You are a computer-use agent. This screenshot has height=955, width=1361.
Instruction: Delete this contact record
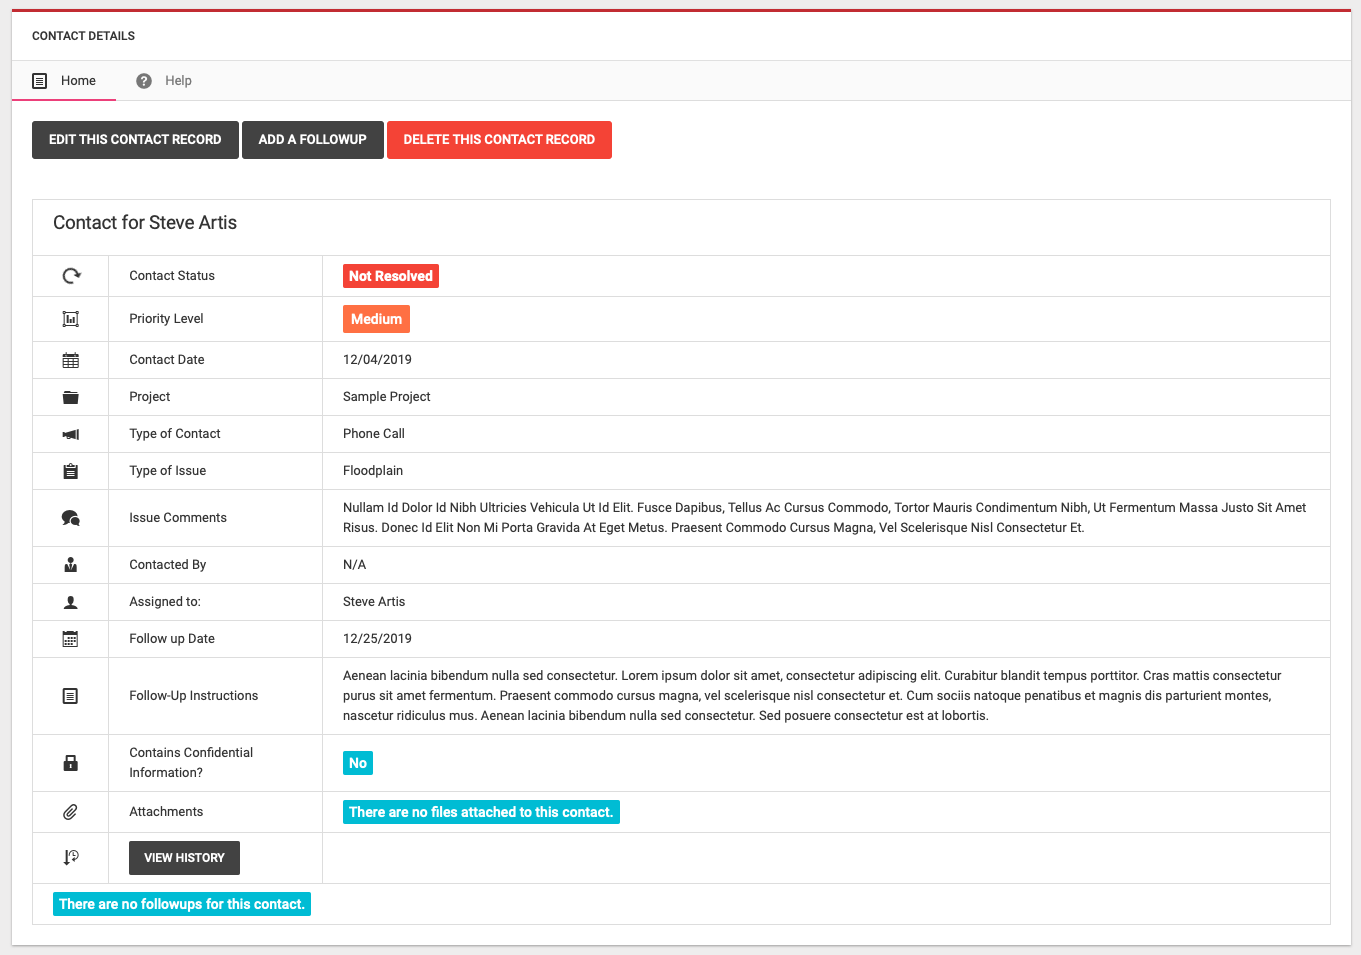click(499, 140)
